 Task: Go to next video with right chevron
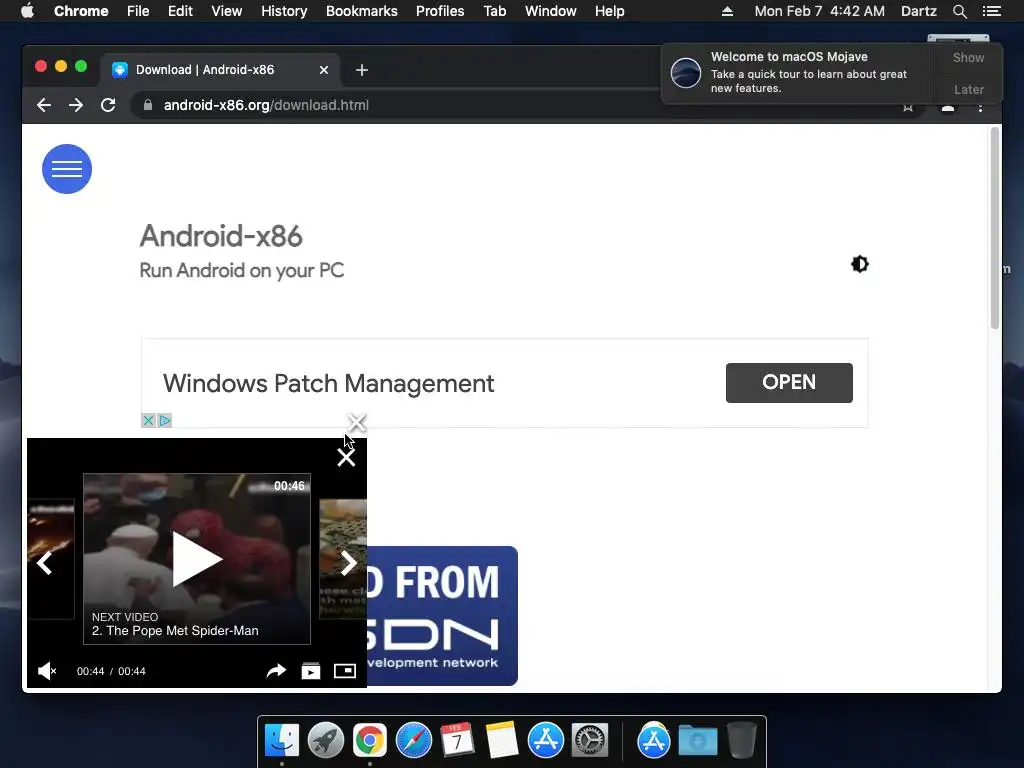pyautogui.click(x=349, y=563)
